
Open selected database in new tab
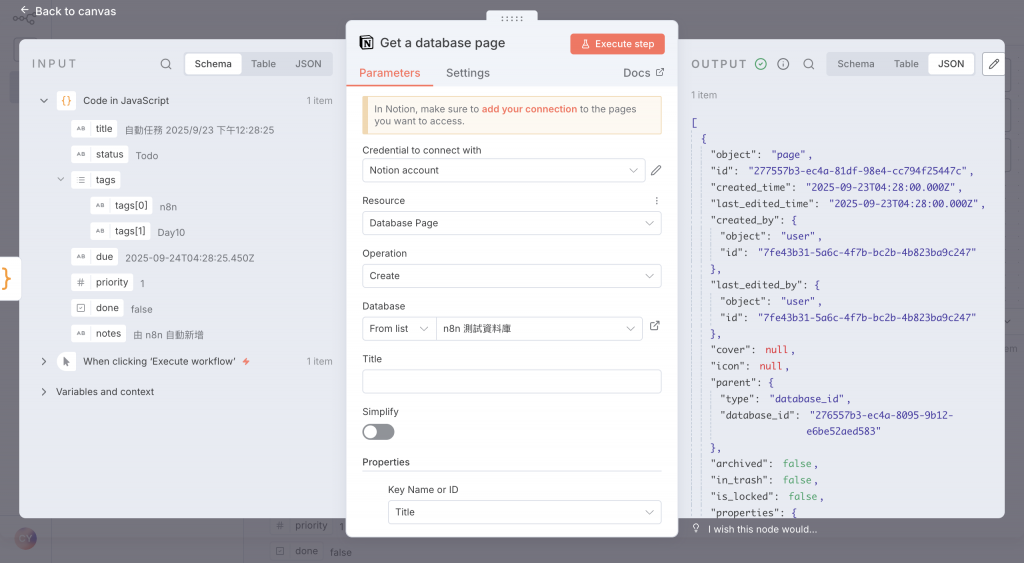pyautogui.click(x=654, y=326)
